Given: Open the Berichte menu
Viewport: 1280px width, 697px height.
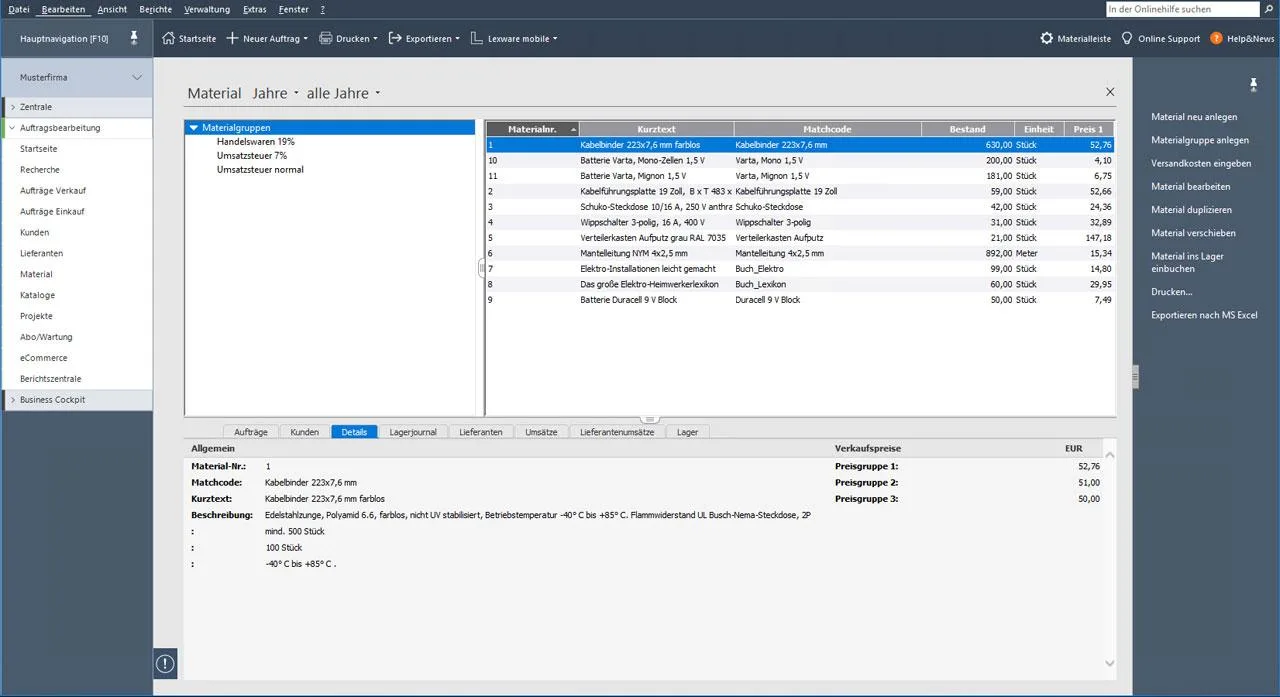Looking at the screenshot, I should (156, 9).
